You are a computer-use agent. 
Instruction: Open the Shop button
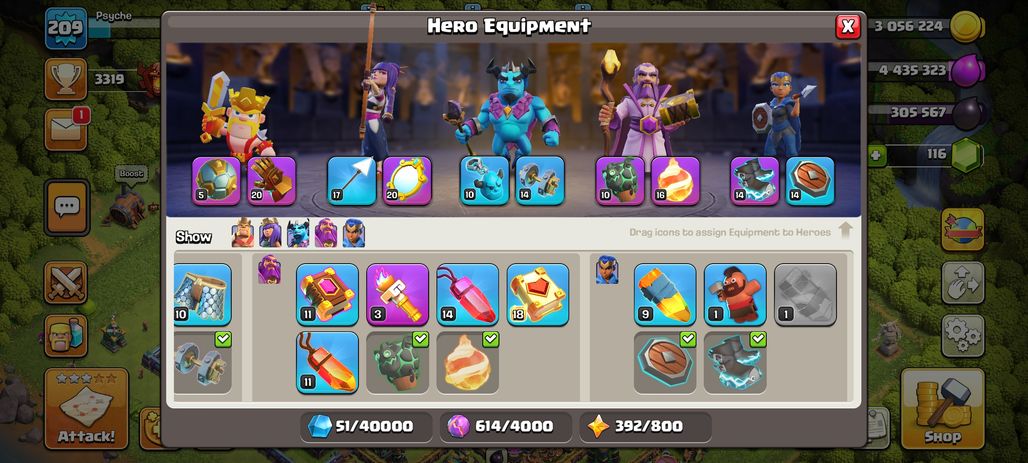[x=943, y=409]
